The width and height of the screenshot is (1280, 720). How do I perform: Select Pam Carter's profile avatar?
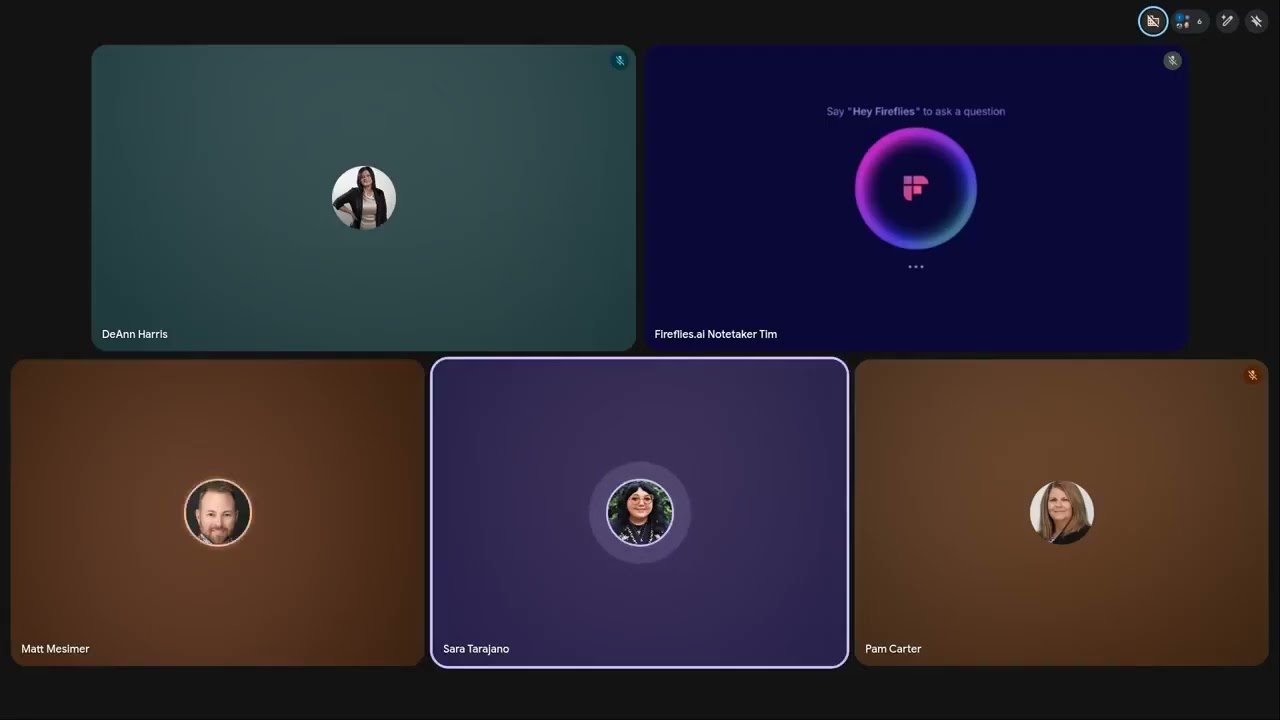click(x=1062, y=513)
